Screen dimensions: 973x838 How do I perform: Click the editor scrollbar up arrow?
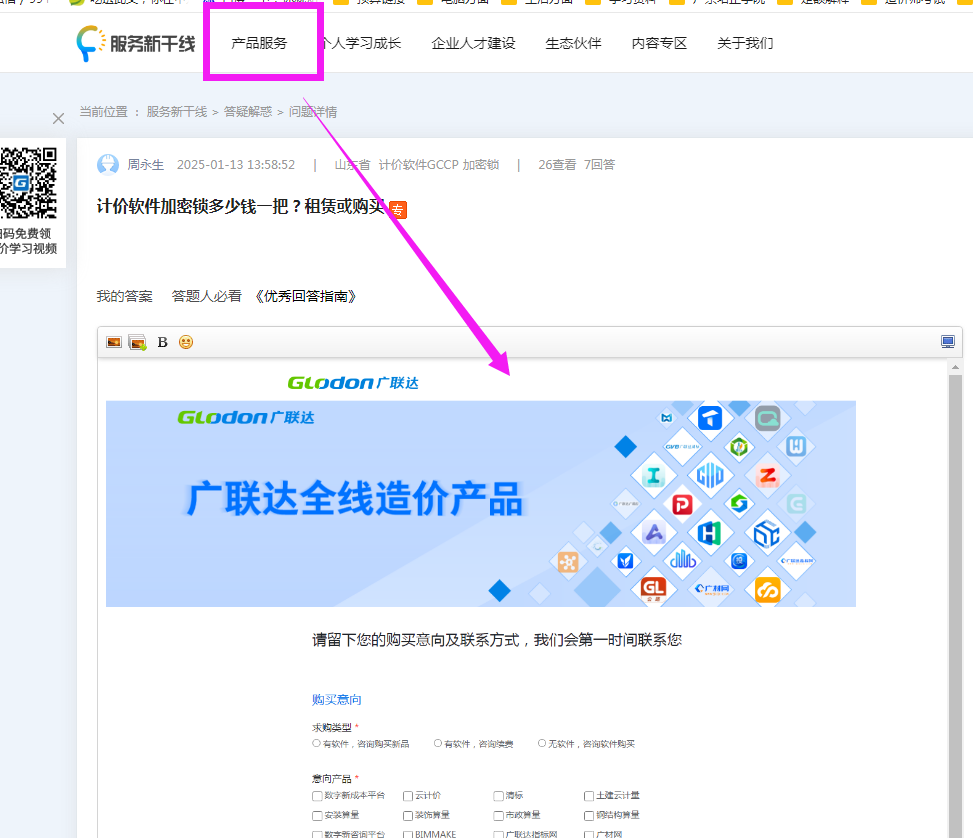click(x=956, y=367)
